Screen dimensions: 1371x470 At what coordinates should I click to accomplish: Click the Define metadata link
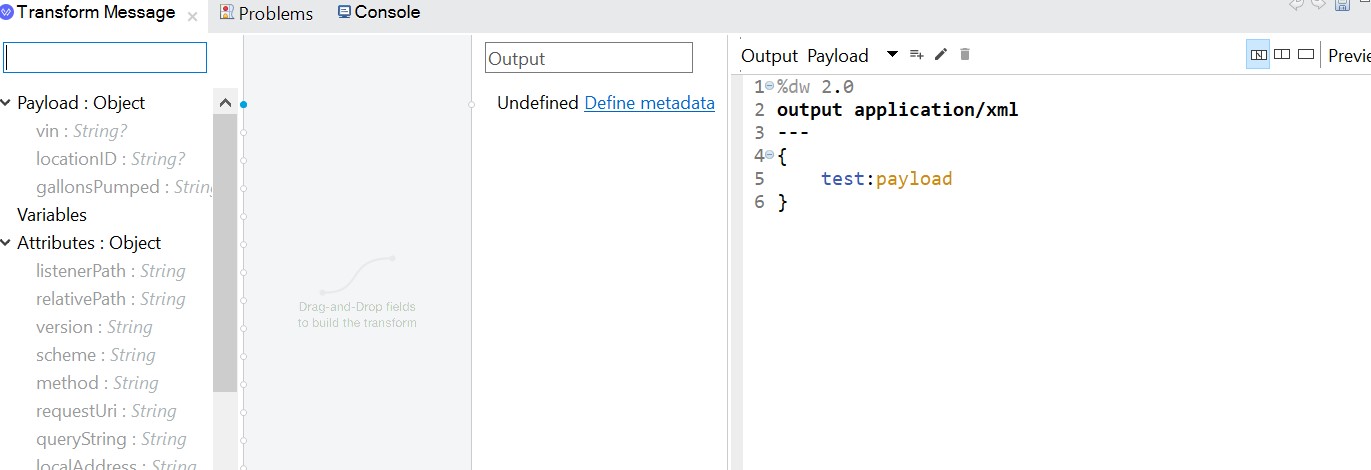649,103
